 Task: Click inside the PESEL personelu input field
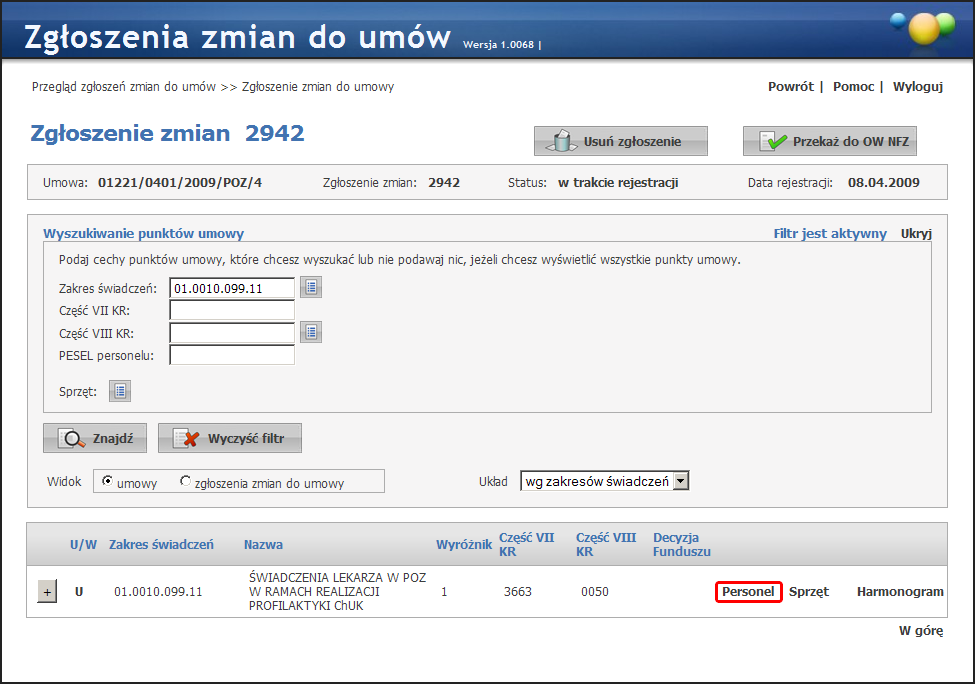click(232, 355)
